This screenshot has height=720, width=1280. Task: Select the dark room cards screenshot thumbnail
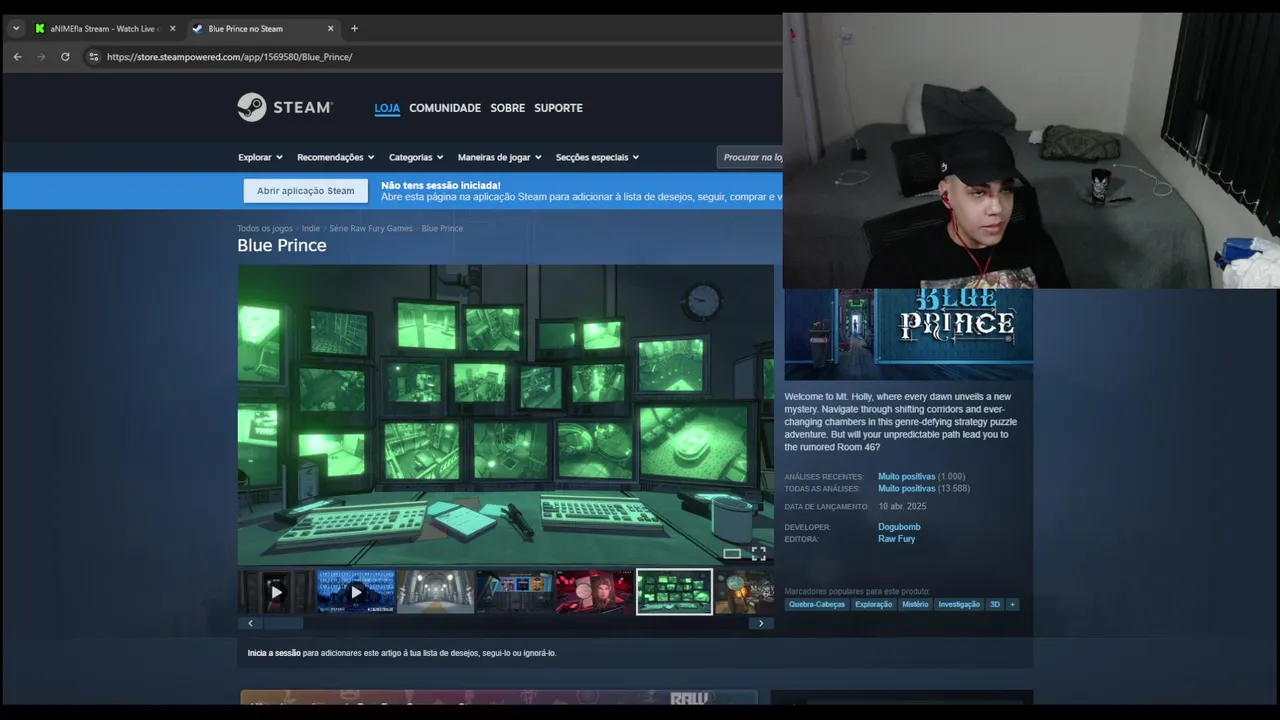pyautogui.click(x=515, y=592)
